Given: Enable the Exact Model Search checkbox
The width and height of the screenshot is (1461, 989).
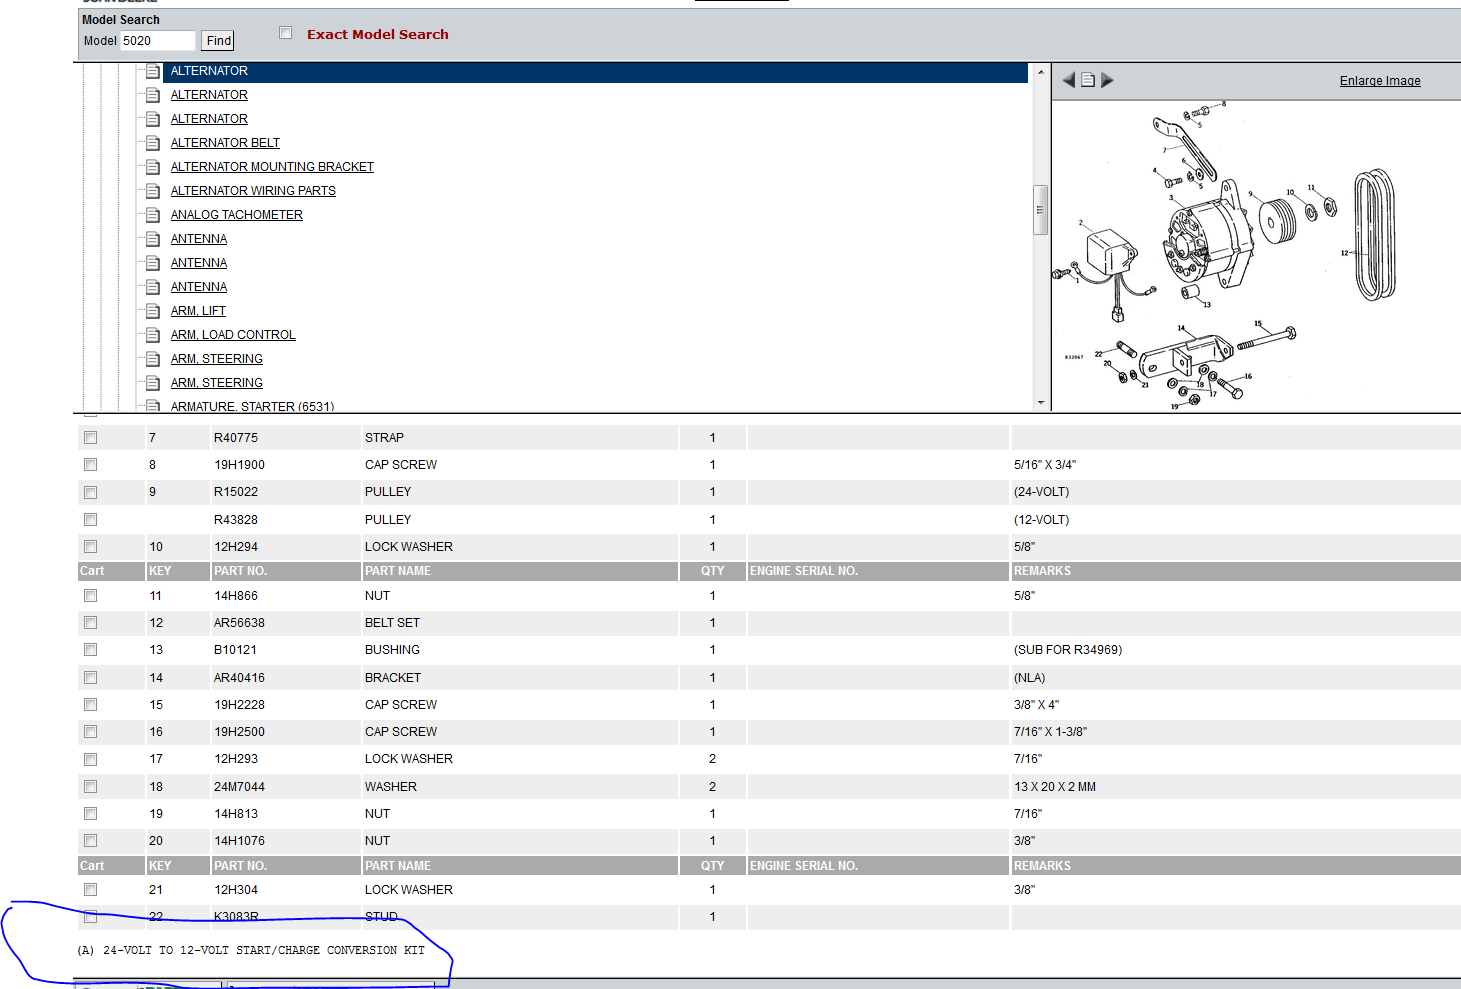Looking at the screenshot, I should pos(286,33).
